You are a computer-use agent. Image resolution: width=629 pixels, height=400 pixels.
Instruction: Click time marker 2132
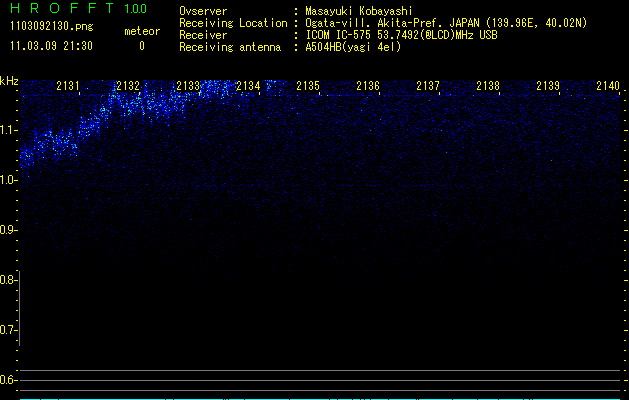click(x=128, y=86)
